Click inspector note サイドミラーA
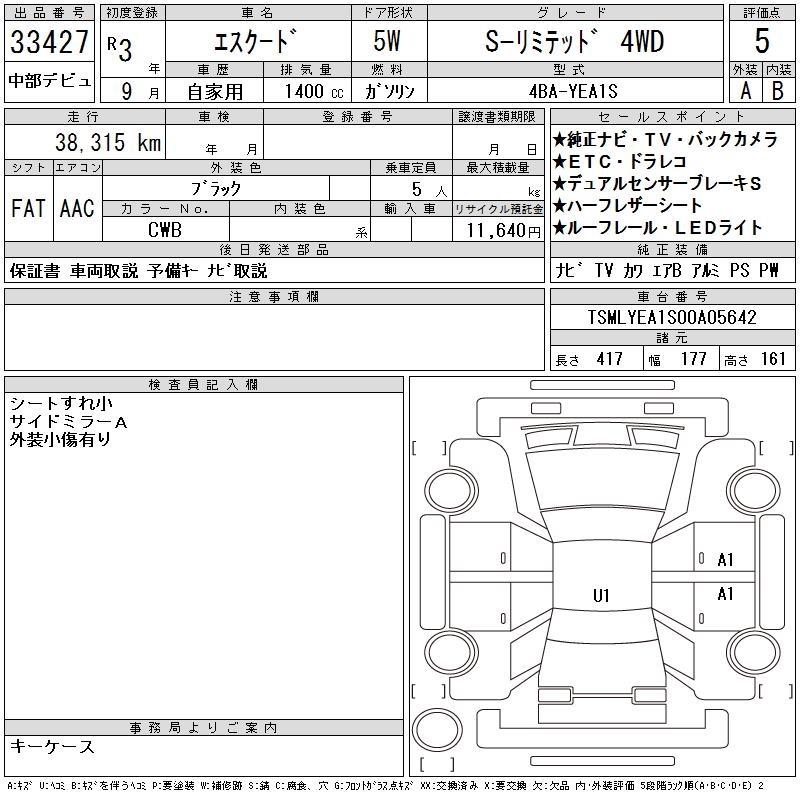The width and height of the screenshot is (800, 800). tap(68, 422)
